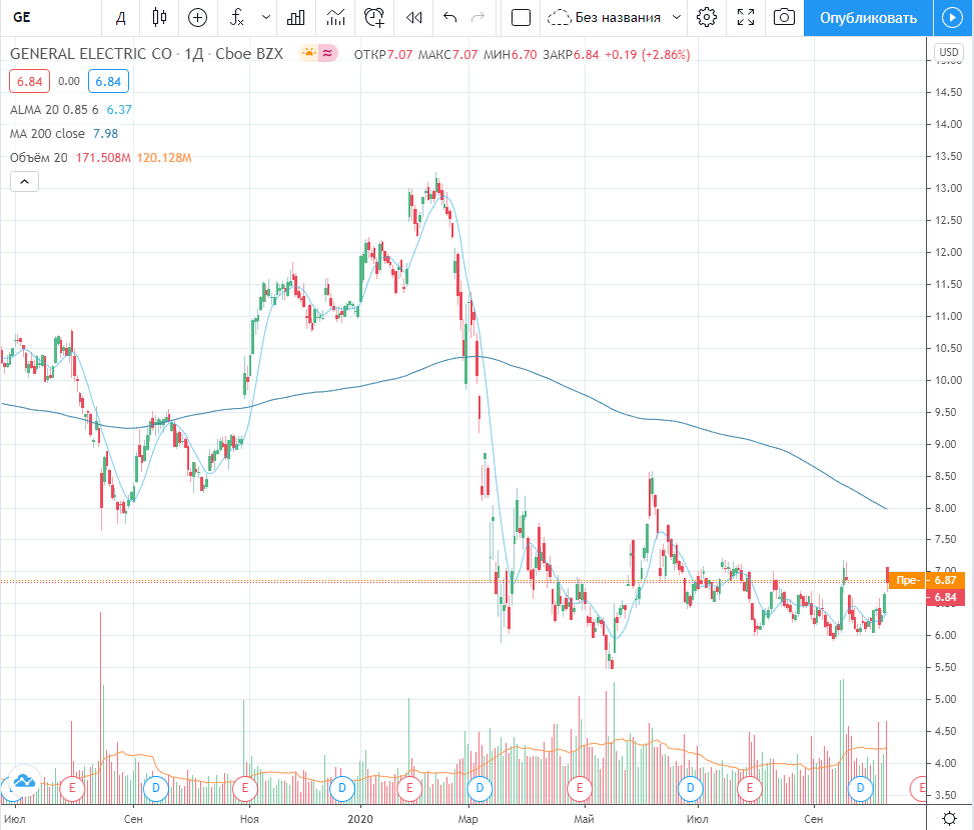Click the red 6.84 sell price box

(29, 81)
